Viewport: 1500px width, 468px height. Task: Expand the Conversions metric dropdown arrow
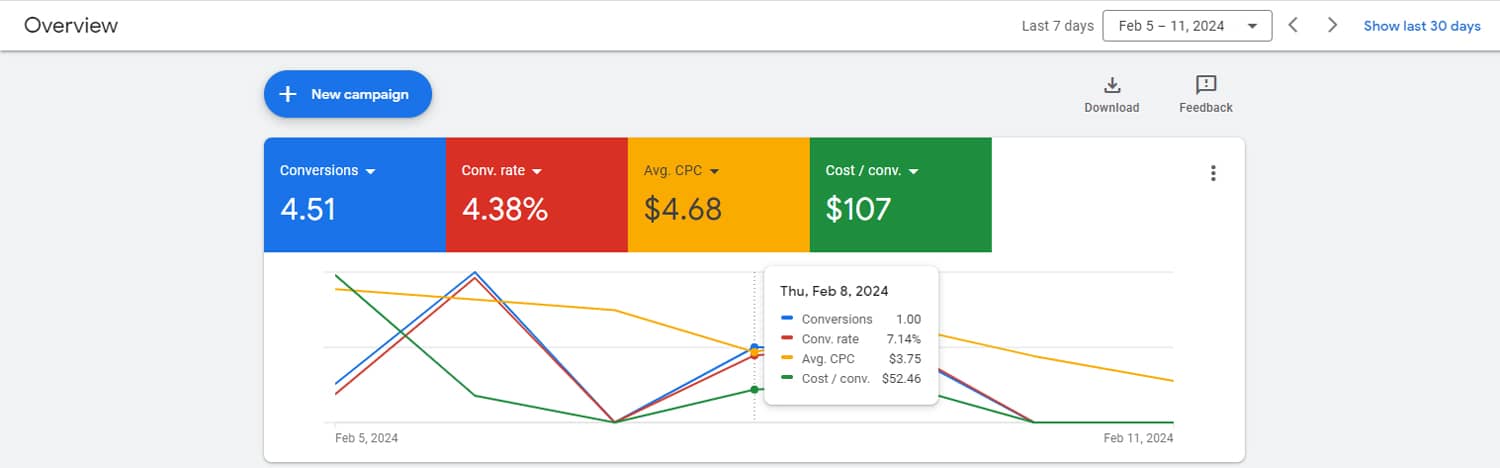click(371, 171)
